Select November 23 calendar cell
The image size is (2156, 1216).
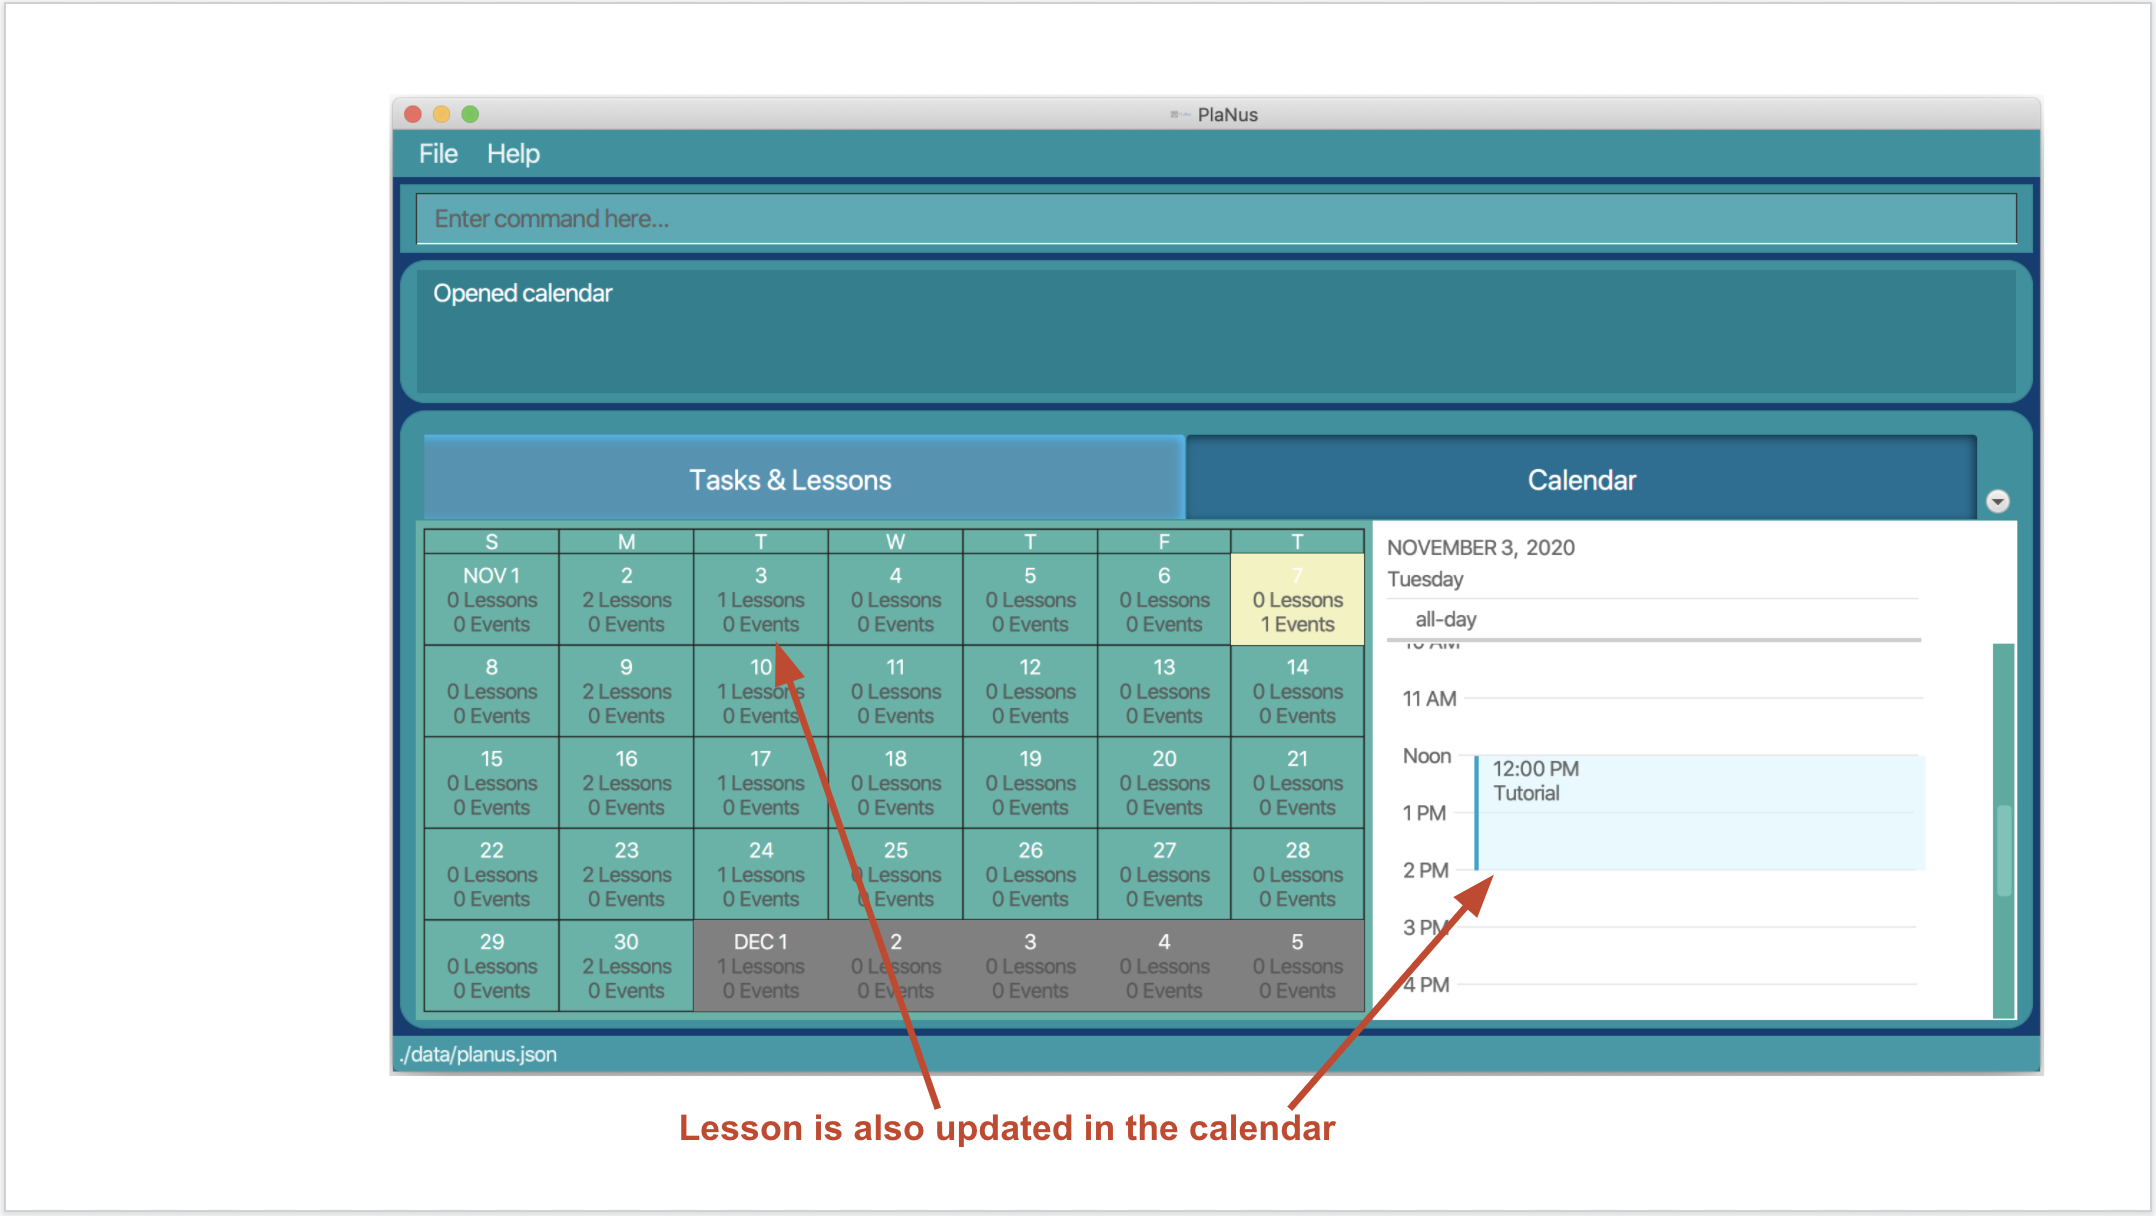(x=626, y=874)
